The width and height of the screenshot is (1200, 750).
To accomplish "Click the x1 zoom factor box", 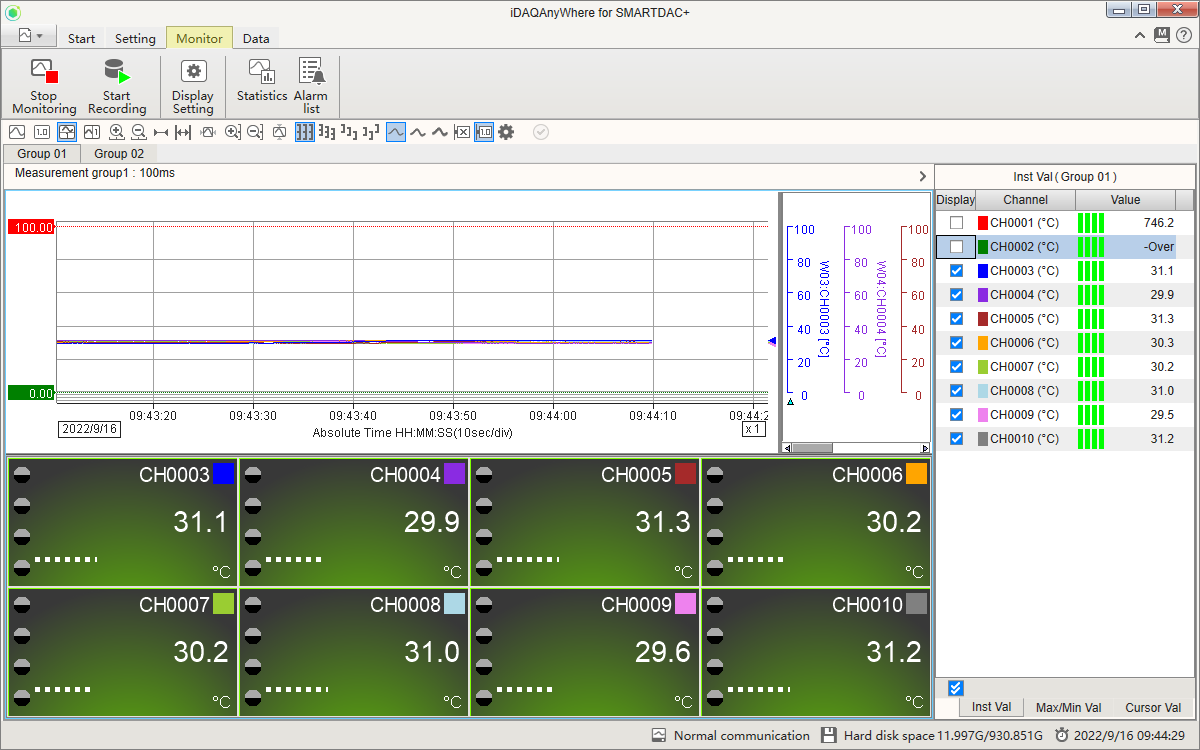I will (x=754, y=428).
